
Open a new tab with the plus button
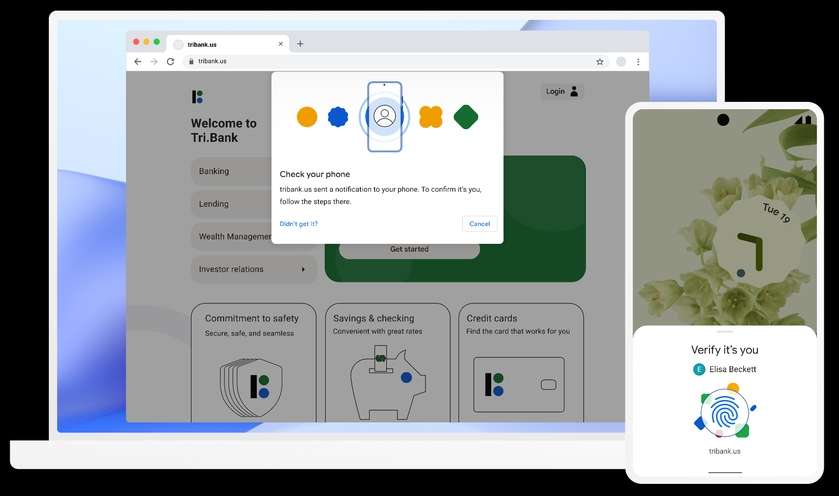coord(300,44)
